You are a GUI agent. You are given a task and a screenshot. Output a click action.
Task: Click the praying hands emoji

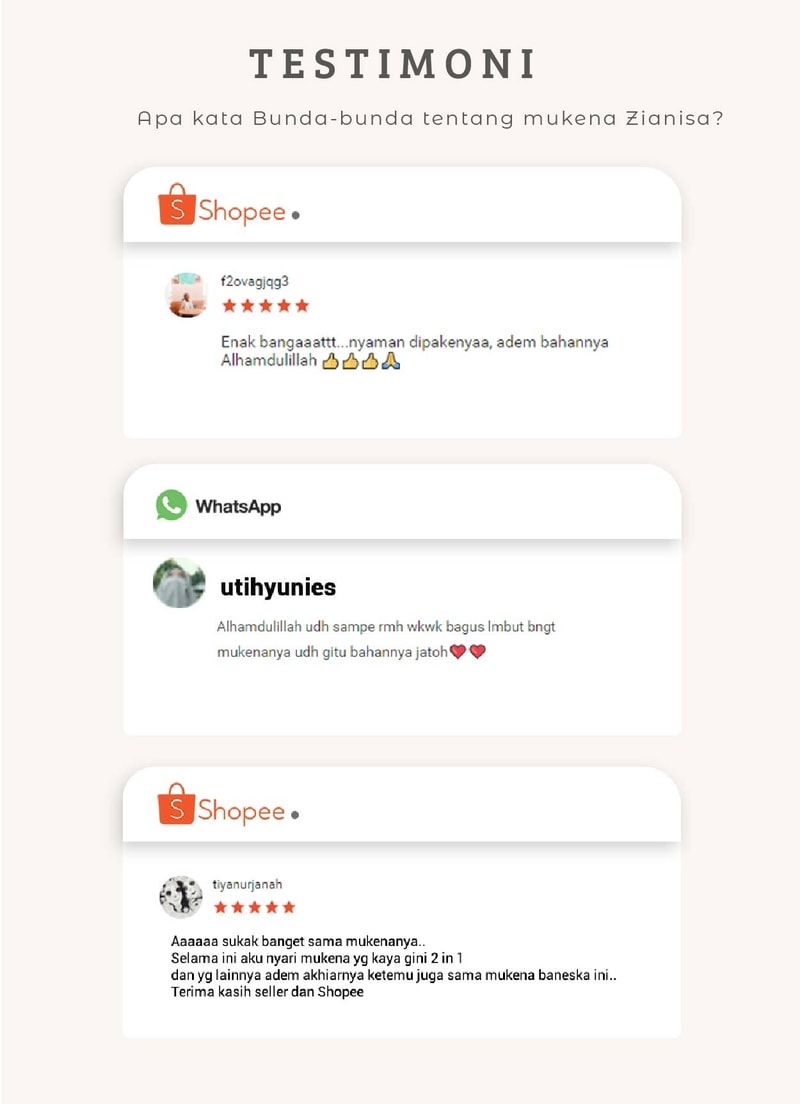click(x=391, y=362)
